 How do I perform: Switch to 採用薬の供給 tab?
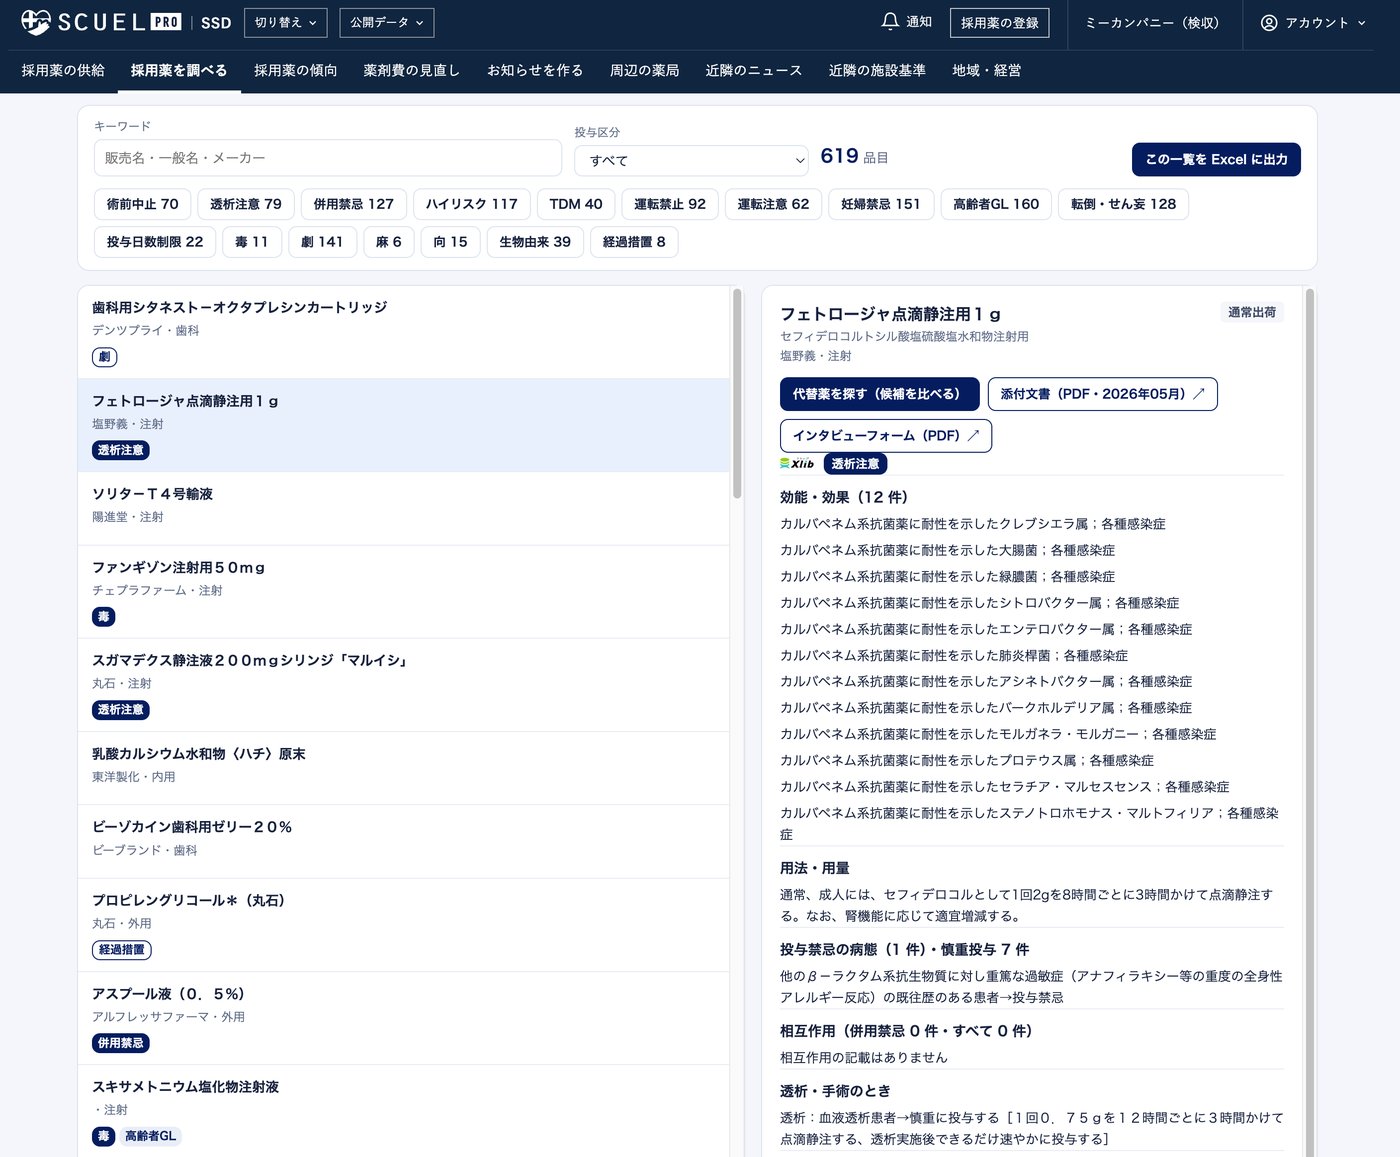pyautogui.click(x=63, y=70)
